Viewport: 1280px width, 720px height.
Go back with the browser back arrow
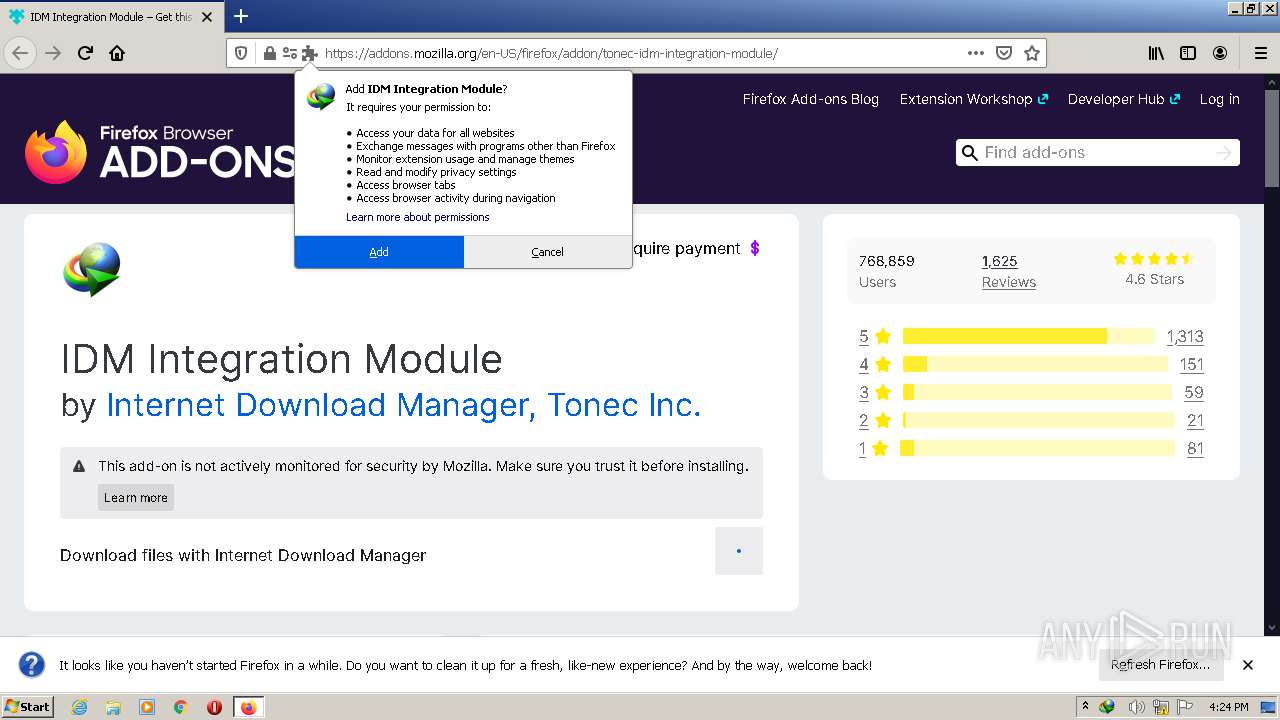(20, 53)
